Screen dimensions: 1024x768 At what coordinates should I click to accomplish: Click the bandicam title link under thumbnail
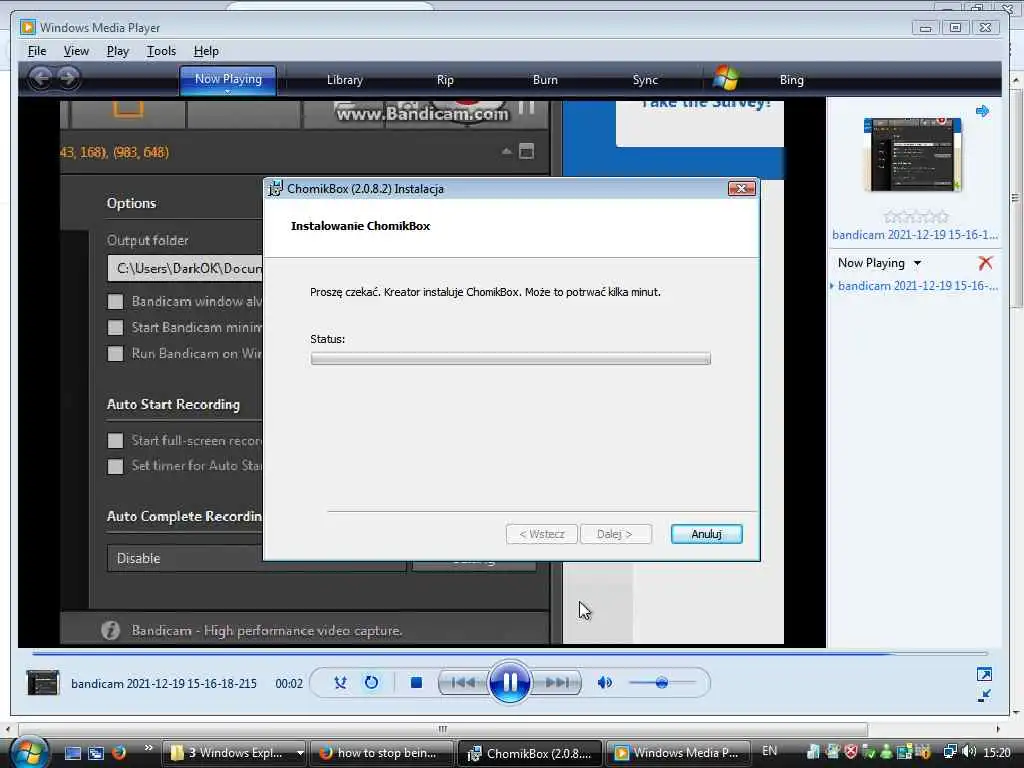[x=915, y=235]
